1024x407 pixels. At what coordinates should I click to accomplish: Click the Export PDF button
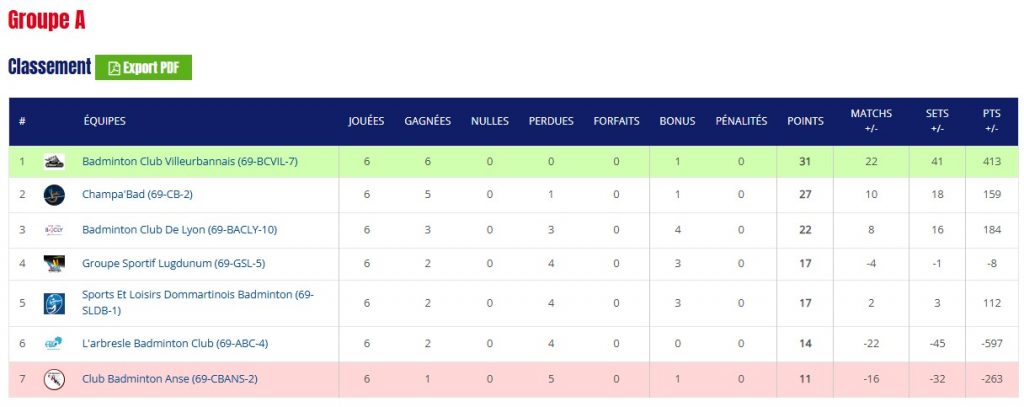click(x=143, y=68)
